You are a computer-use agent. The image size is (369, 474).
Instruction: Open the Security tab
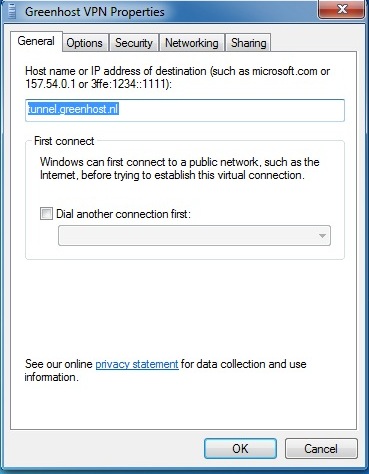pyautogui.click(x=134, y=43)
